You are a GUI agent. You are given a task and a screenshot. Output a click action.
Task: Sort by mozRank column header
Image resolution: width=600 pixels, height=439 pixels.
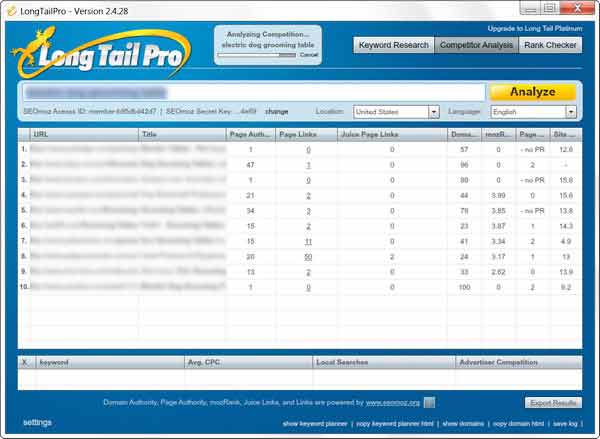coord(498,134)
